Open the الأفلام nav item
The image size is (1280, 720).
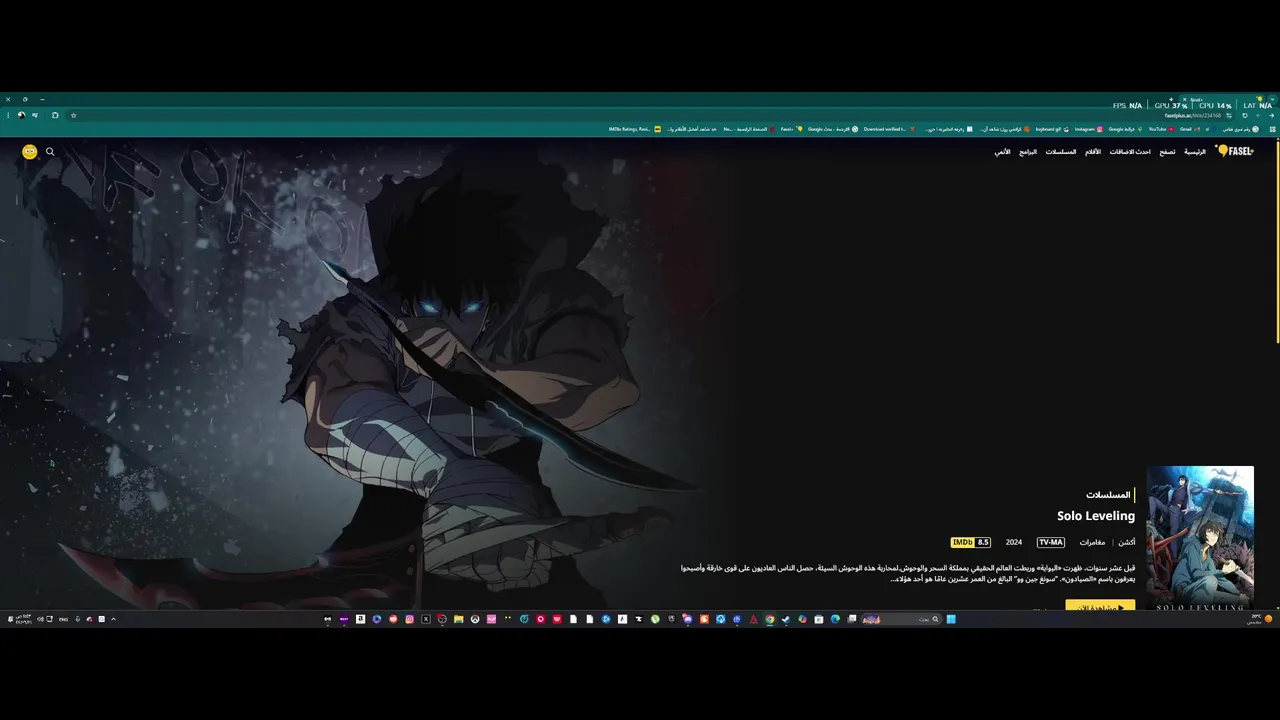[x=1093, y=152]
